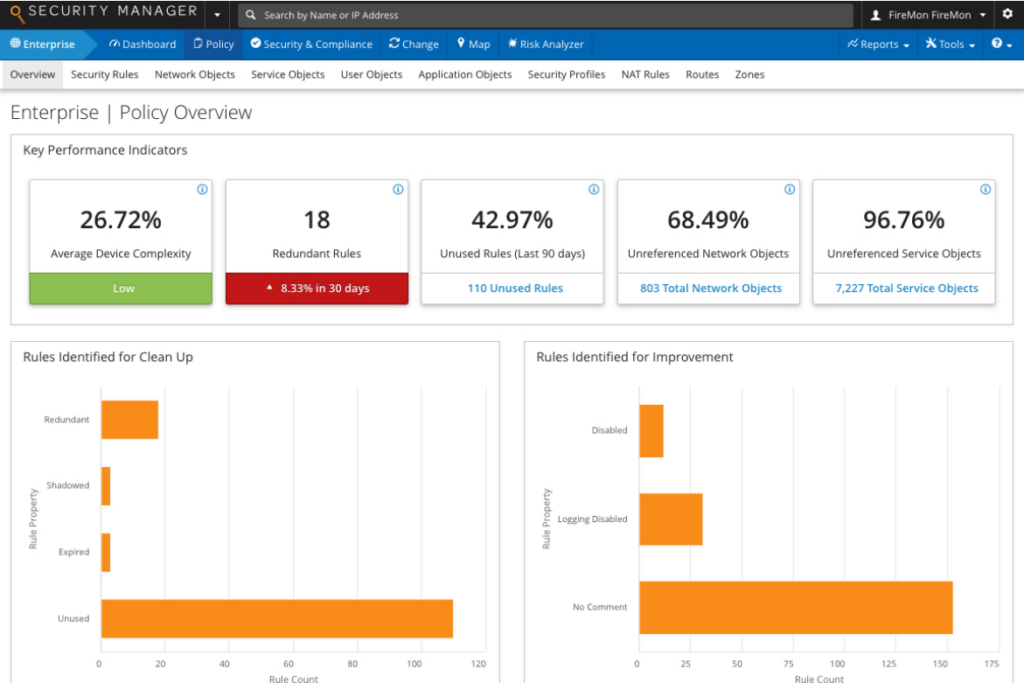Open the NAT Rules tab
The height and width of the screenshot is (683, 1024).
point(645,74)
